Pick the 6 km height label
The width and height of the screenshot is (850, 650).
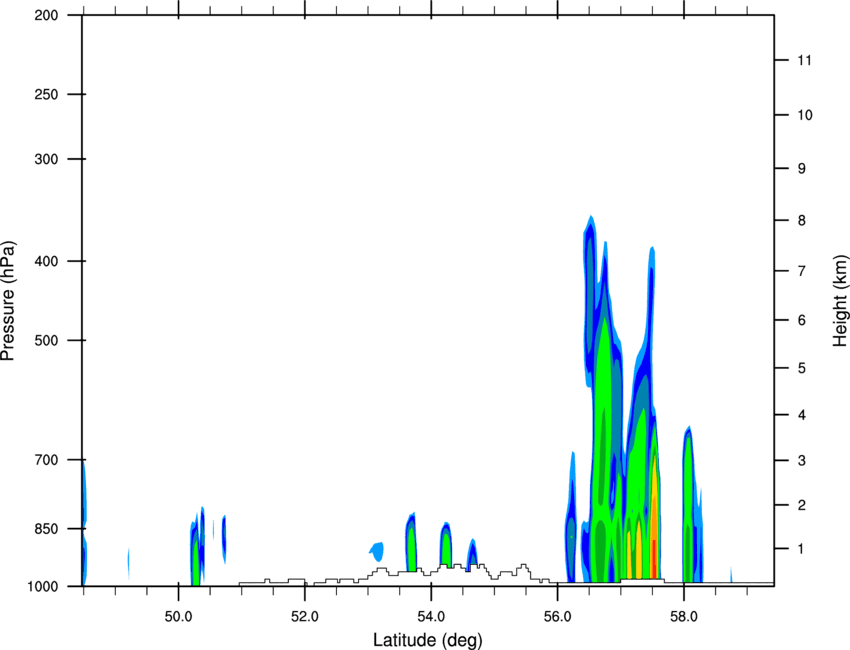(802, 320)
